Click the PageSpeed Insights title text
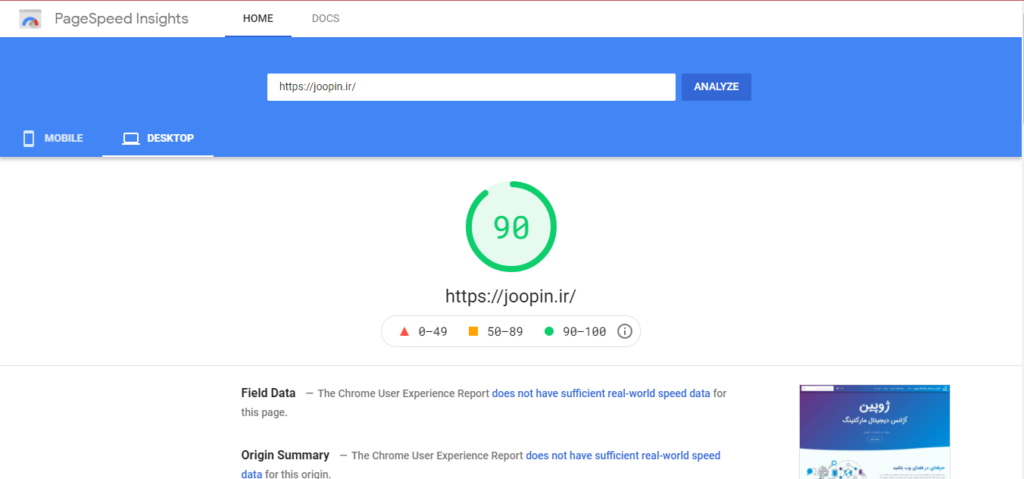1024x479 pixels. (121, 19)
